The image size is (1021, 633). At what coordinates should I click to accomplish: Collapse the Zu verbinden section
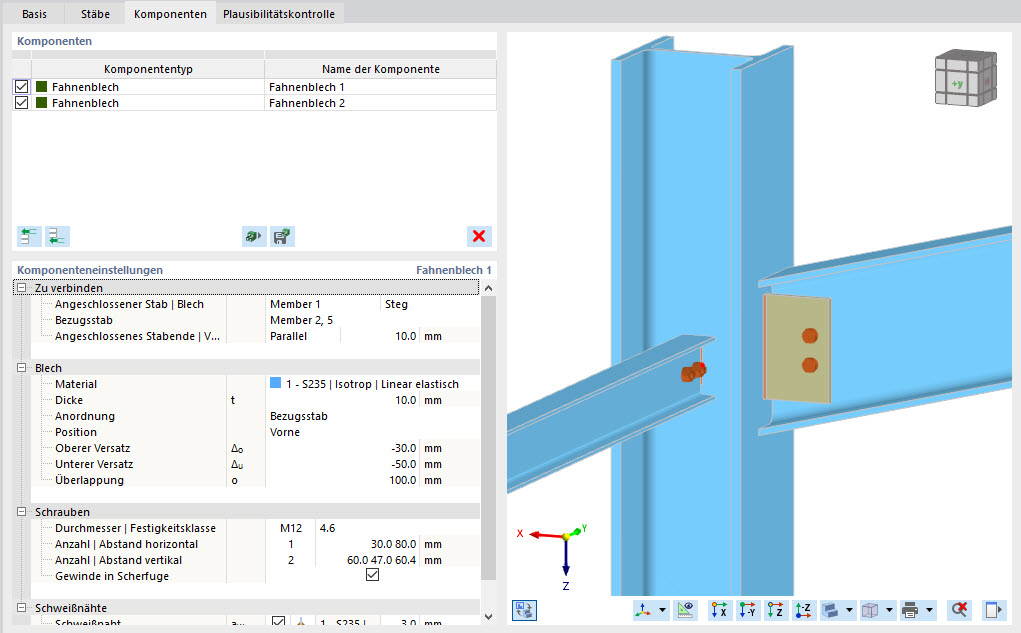pyautogui.click(x=21, y=287)
